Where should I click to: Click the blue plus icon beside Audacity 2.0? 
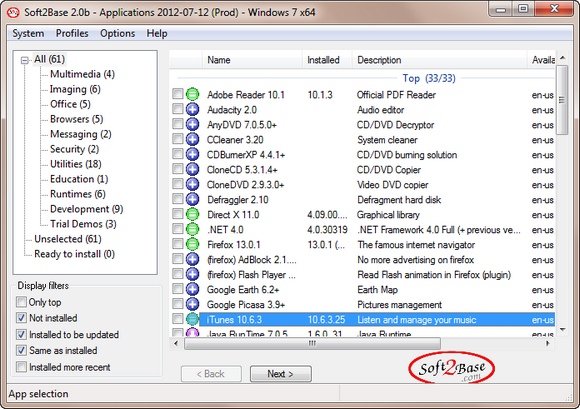[x=192, y=109]
